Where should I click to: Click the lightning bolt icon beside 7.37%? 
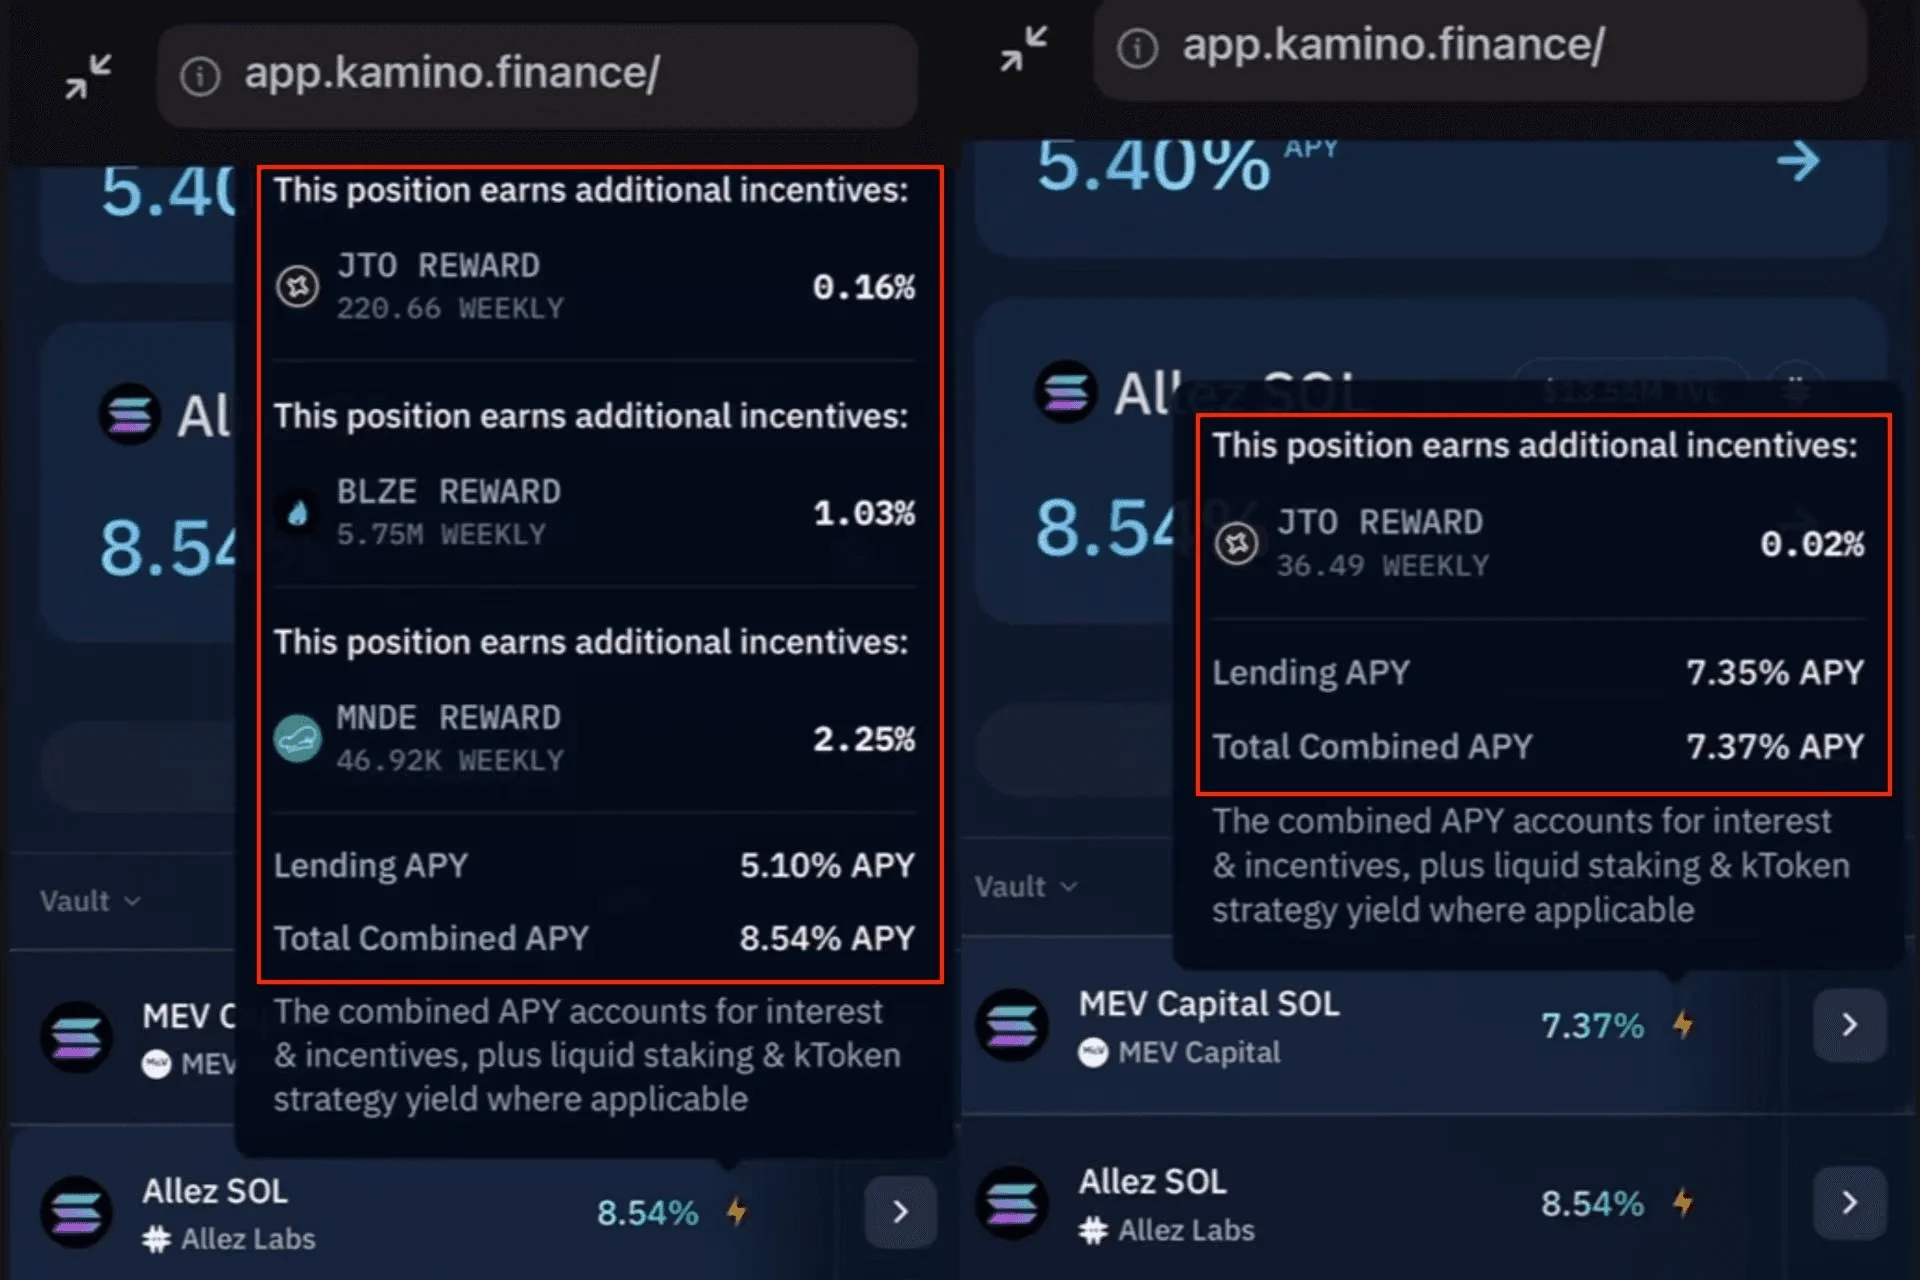(x=1683, y=1024)
